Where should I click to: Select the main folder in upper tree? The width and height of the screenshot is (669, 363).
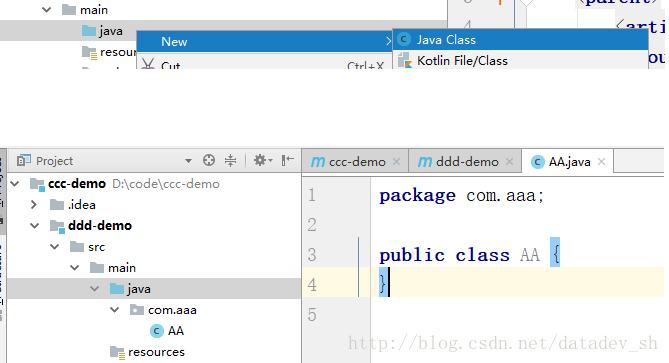pyautogui.click(x=94, y=9)
